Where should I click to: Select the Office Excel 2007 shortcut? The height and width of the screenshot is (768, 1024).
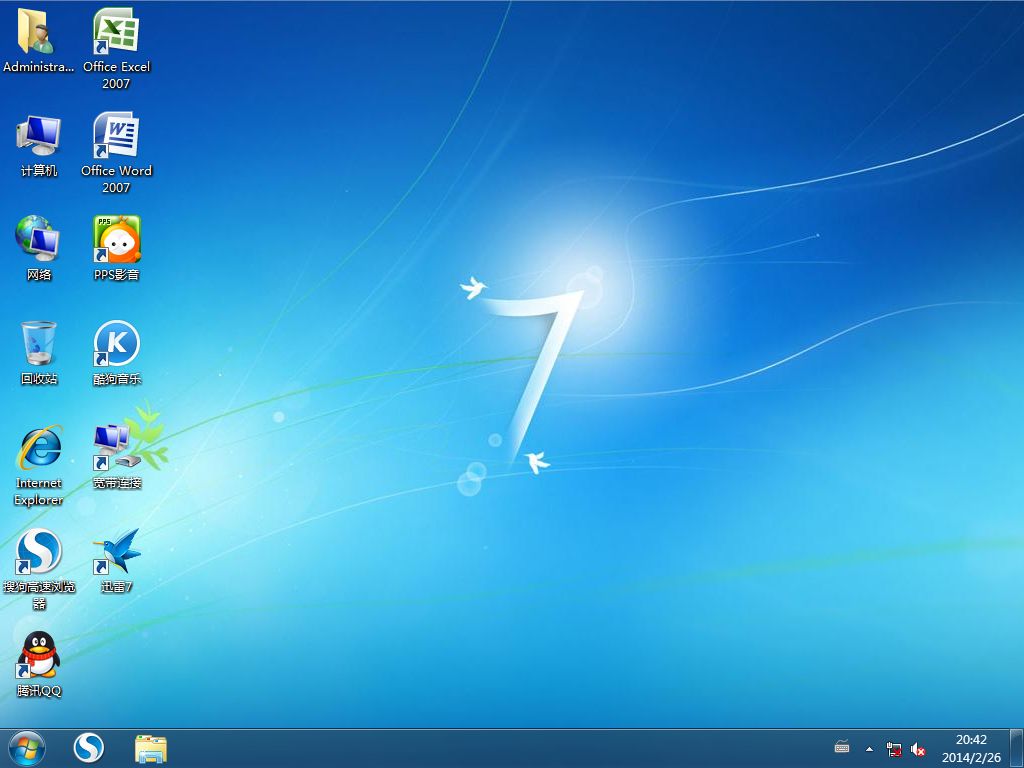[116, 48]
